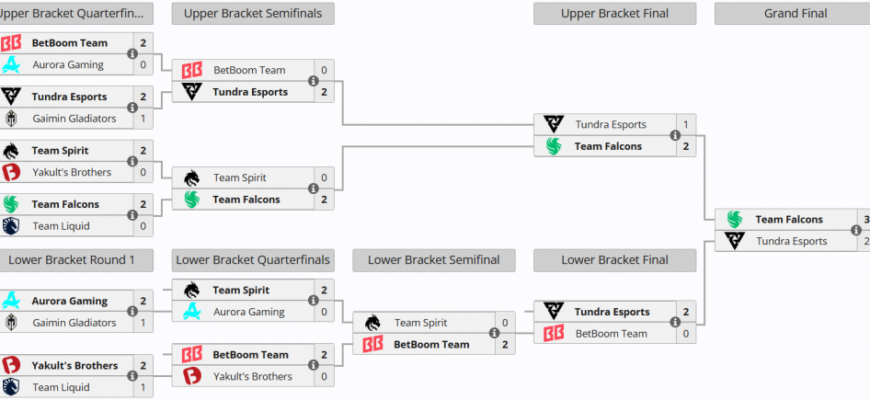Click info icon on Spirit vs Falcons semifinal
The height and width of the screenshot is (400, 870).
coord(313,189)
